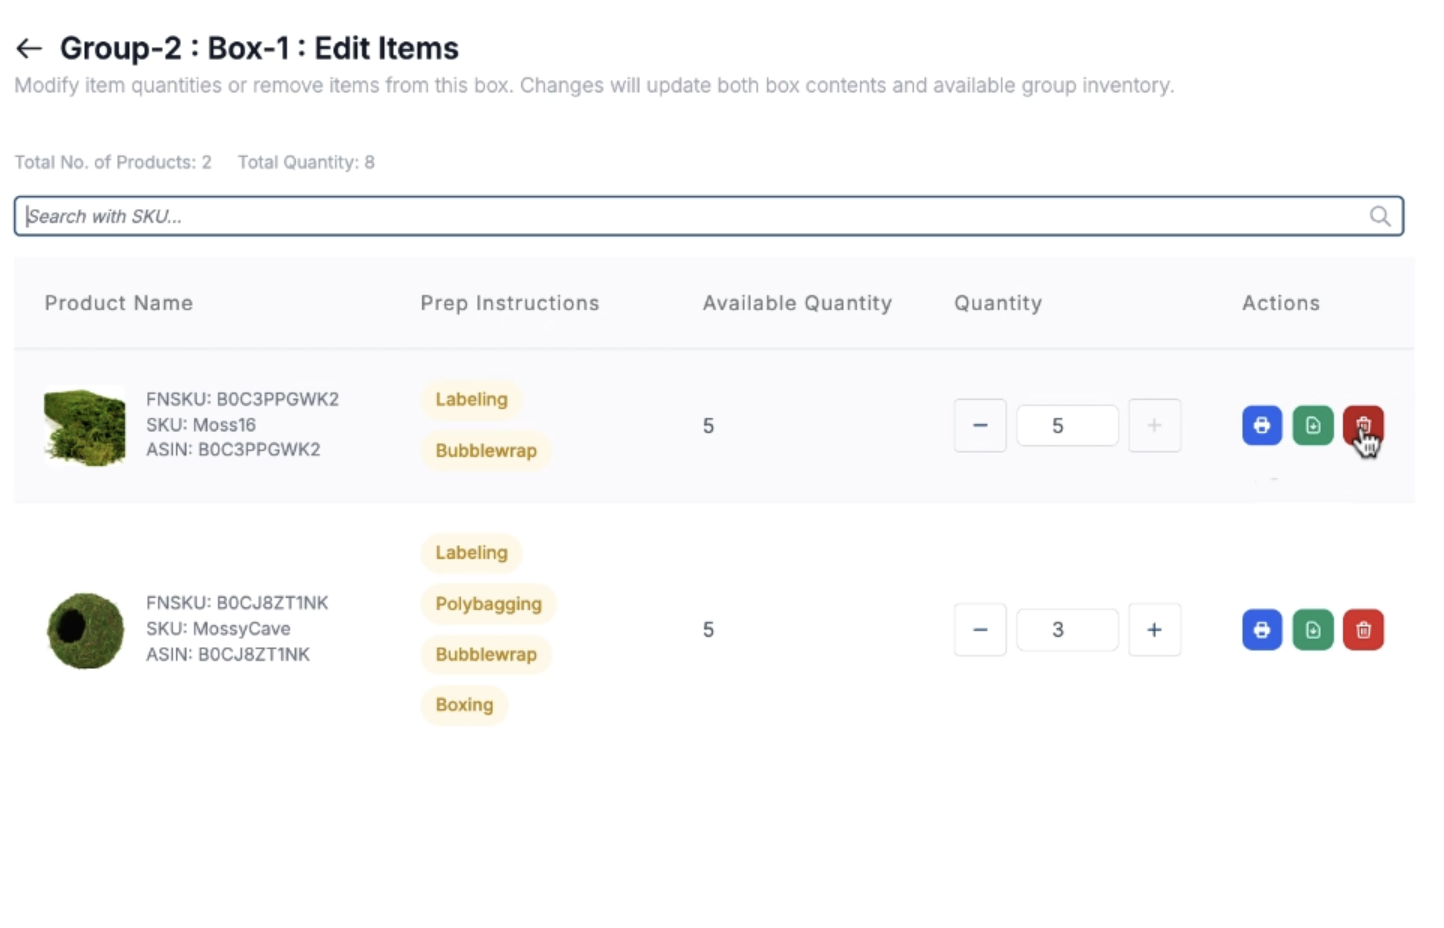Image resolution: width=1444 pixels, height=928 pixels.
Task: Delete the Moss16 item from box
Action: [1362, 426]
